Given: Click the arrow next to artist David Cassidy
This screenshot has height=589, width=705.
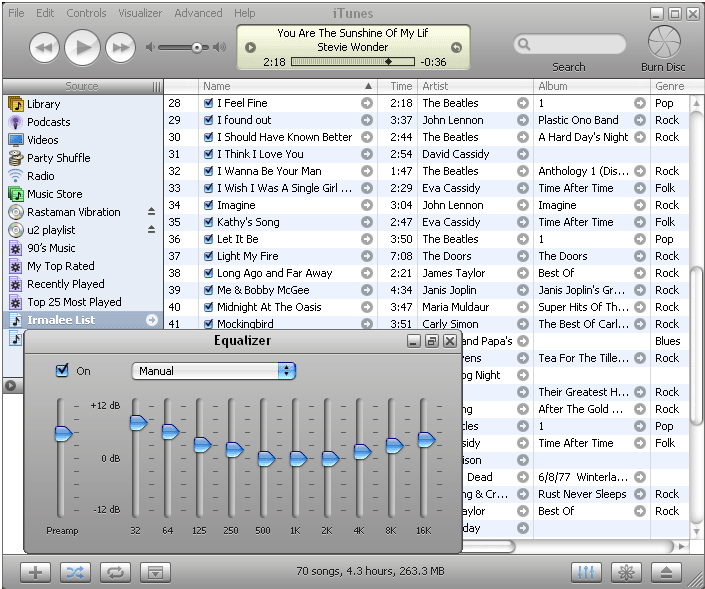Looking at the screenshot, I should pos(522,154).
